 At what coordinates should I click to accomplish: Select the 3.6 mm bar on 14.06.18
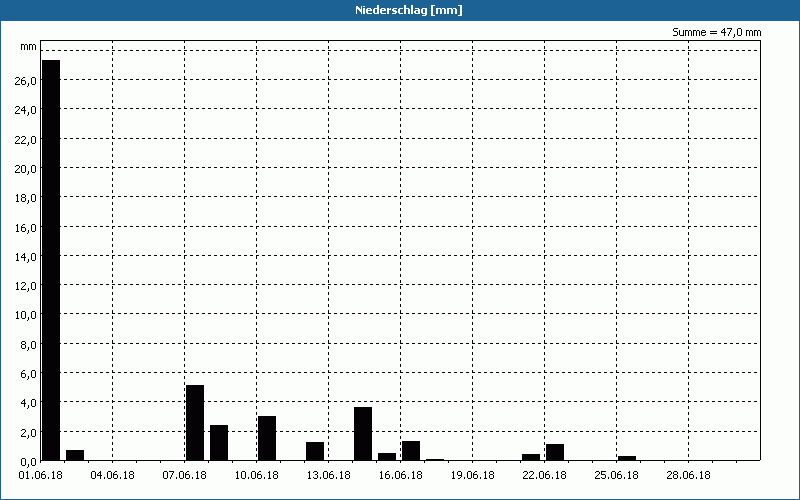coord(363,434)
